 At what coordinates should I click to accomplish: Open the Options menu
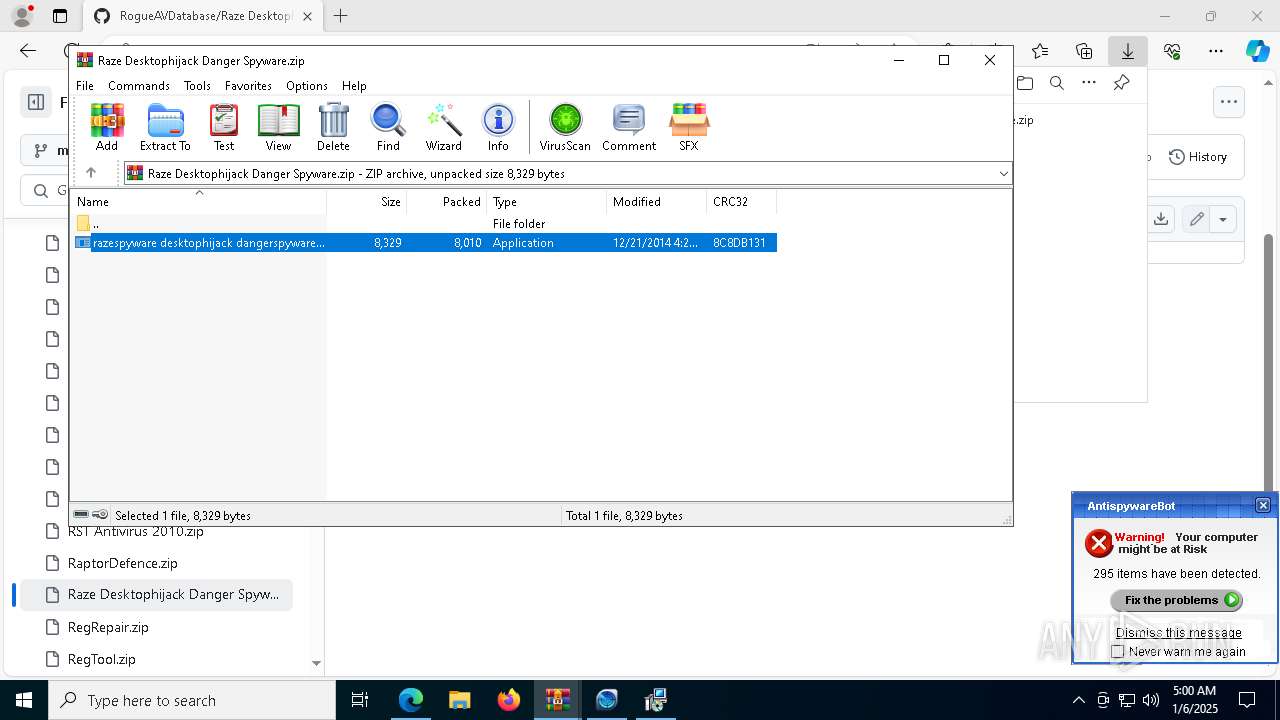click(x=306, y=86)
